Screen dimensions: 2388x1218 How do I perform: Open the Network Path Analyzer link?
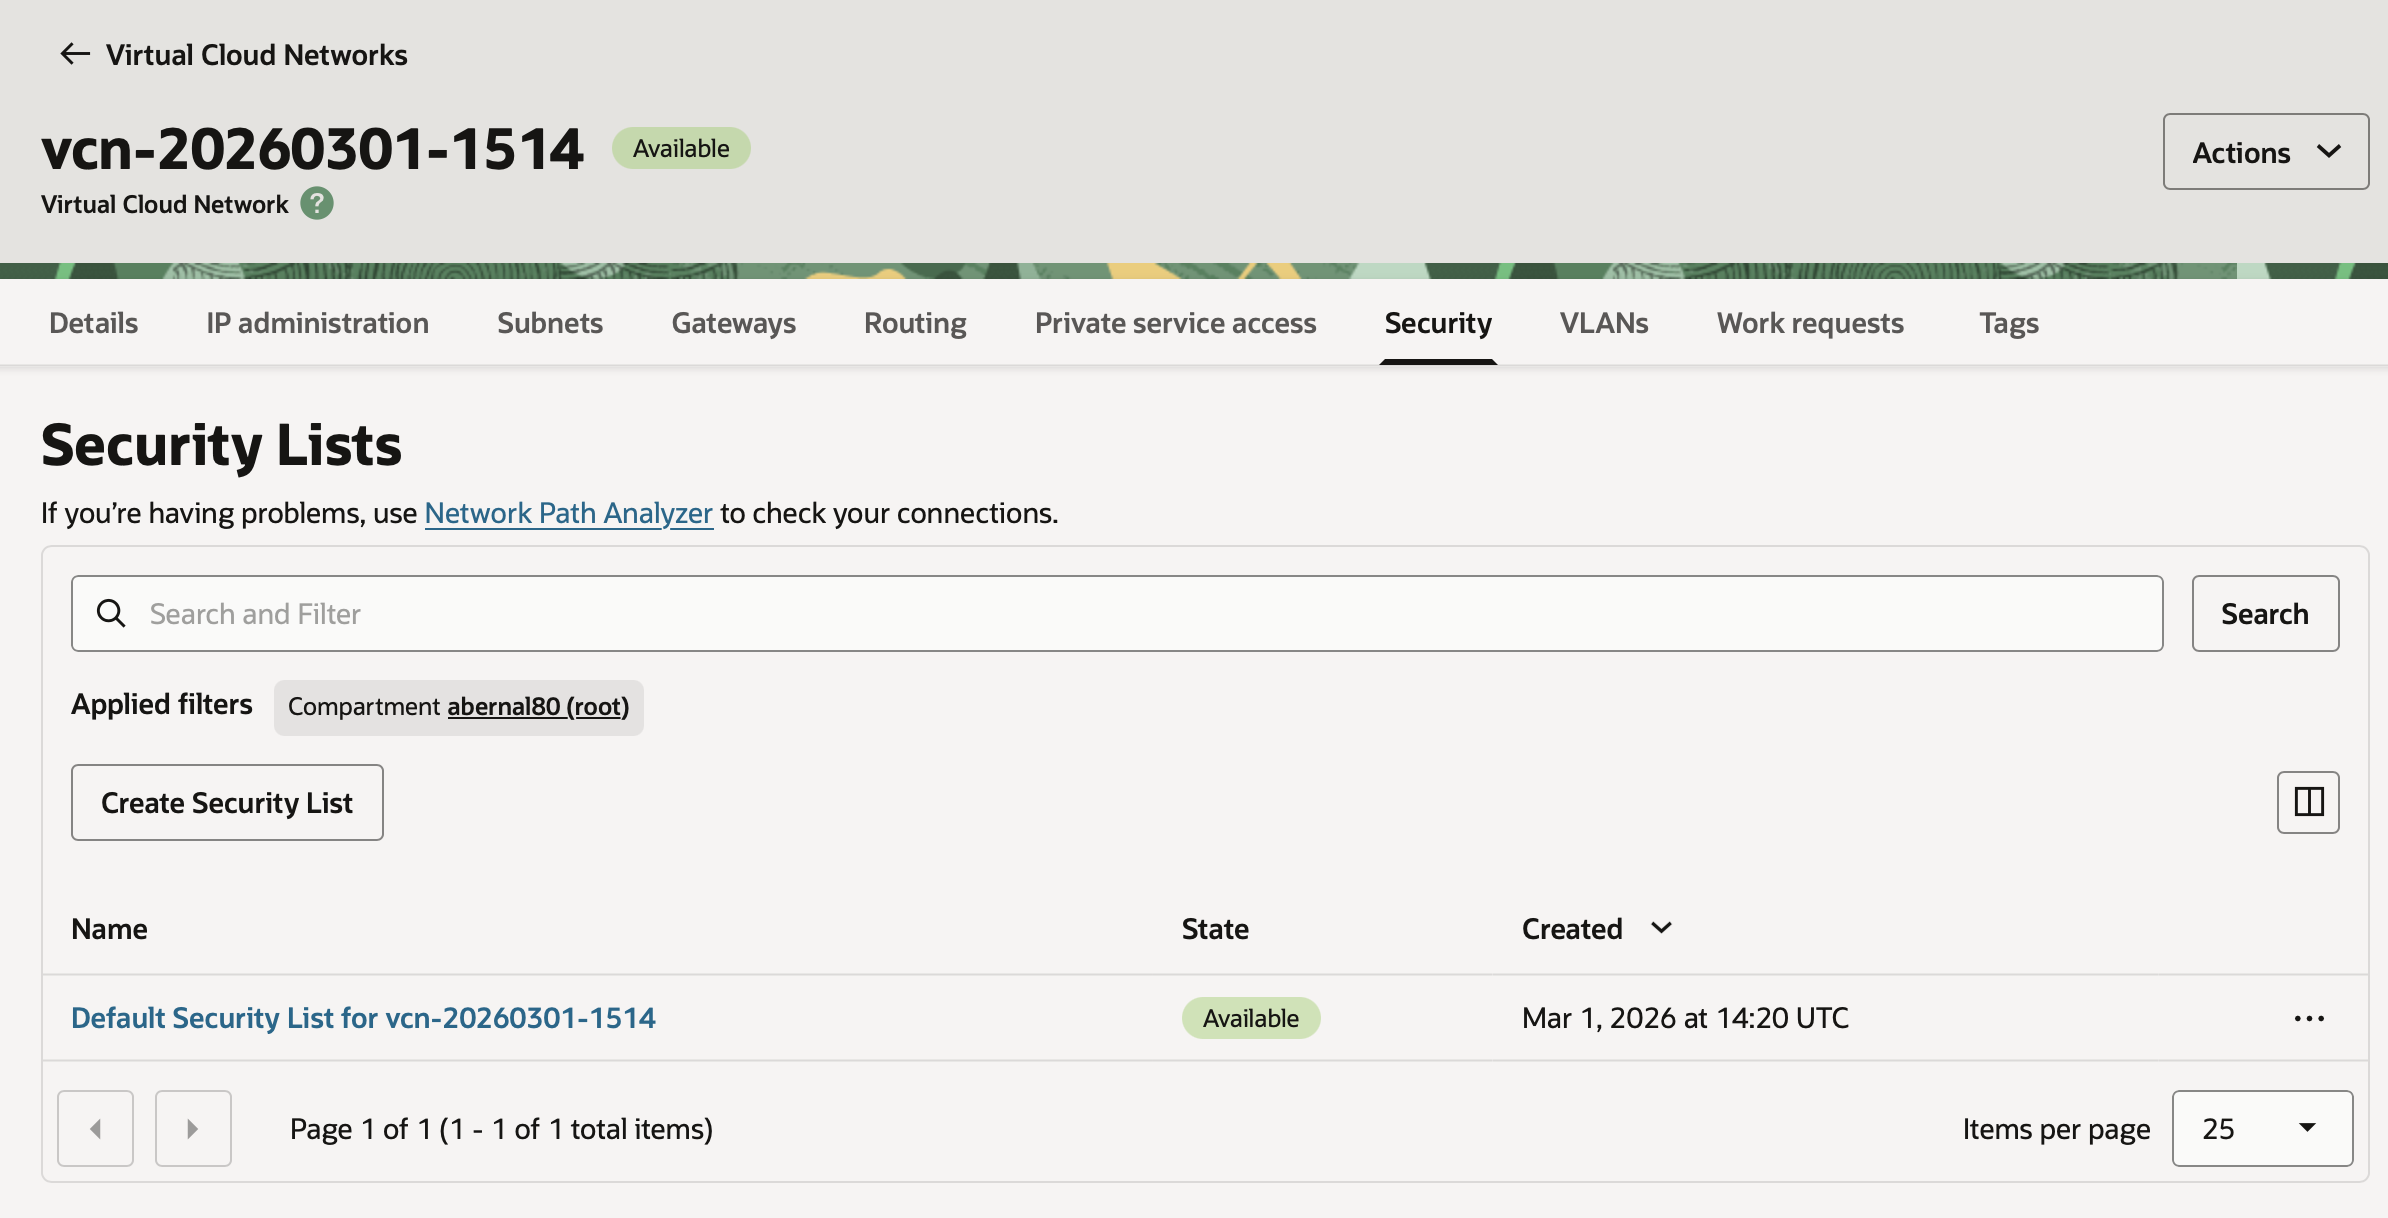568,513
